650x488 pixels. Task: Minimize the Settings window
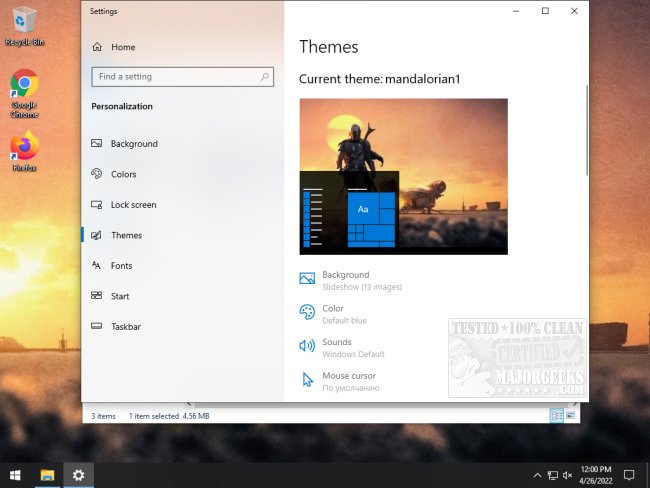[516, 11]
